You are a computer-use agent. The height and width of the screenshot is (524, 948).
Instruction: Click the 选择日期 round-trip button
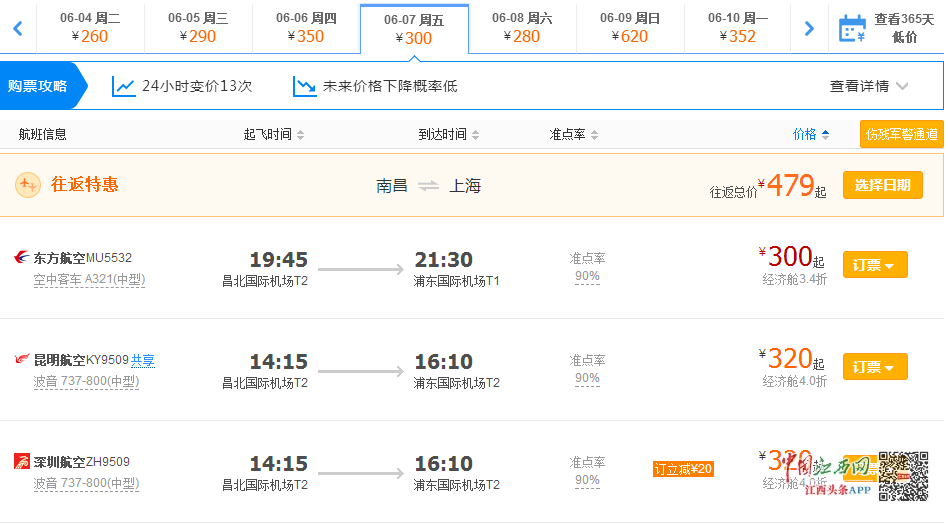(x=882, y=185)
